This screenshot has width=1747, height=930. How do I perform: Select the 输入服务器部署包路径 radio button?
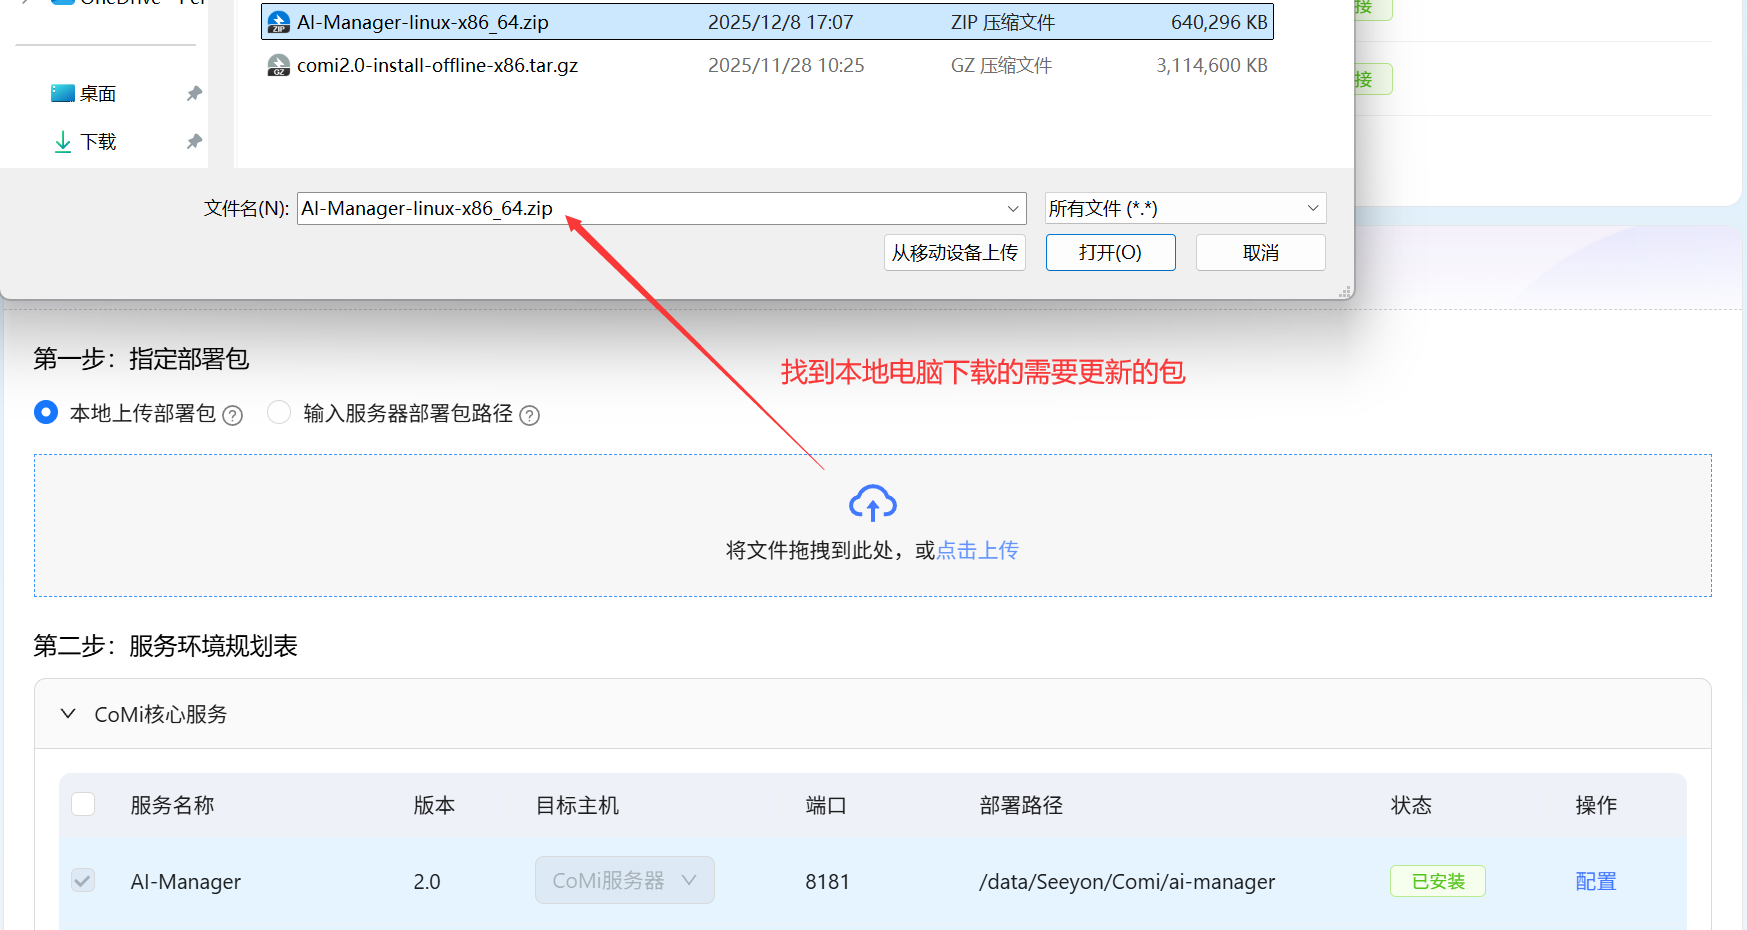tap(279, 412)
